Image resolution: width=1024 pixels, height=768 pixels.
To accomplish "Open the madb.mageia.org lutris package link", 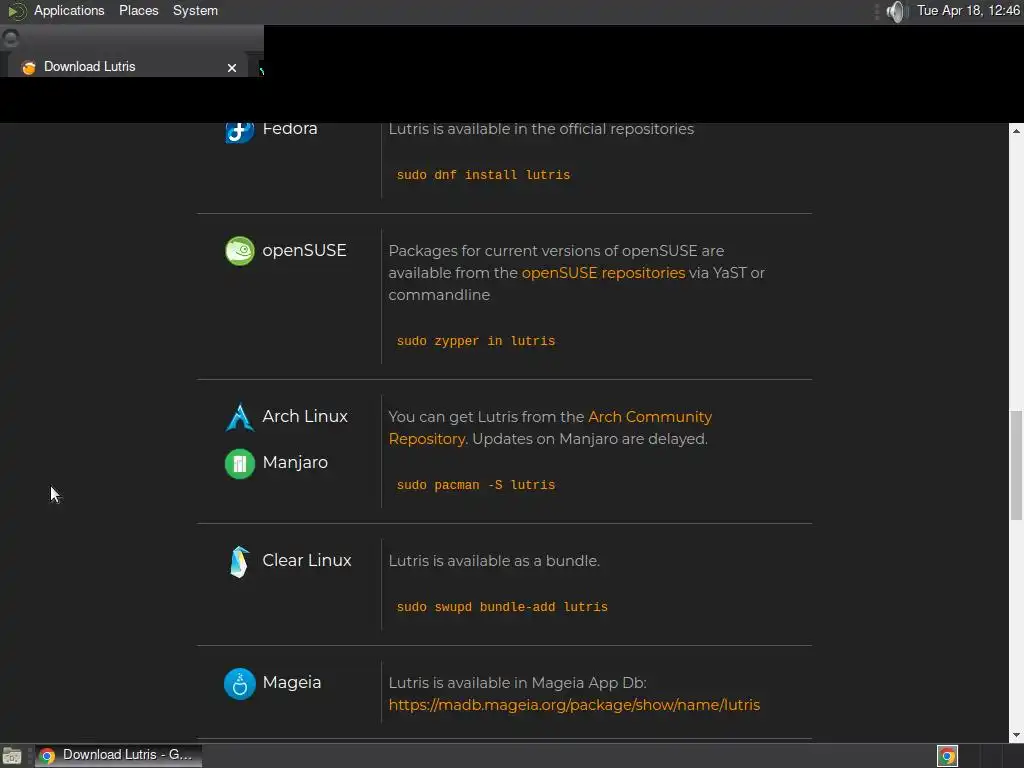I will click(x=574, y=705).
